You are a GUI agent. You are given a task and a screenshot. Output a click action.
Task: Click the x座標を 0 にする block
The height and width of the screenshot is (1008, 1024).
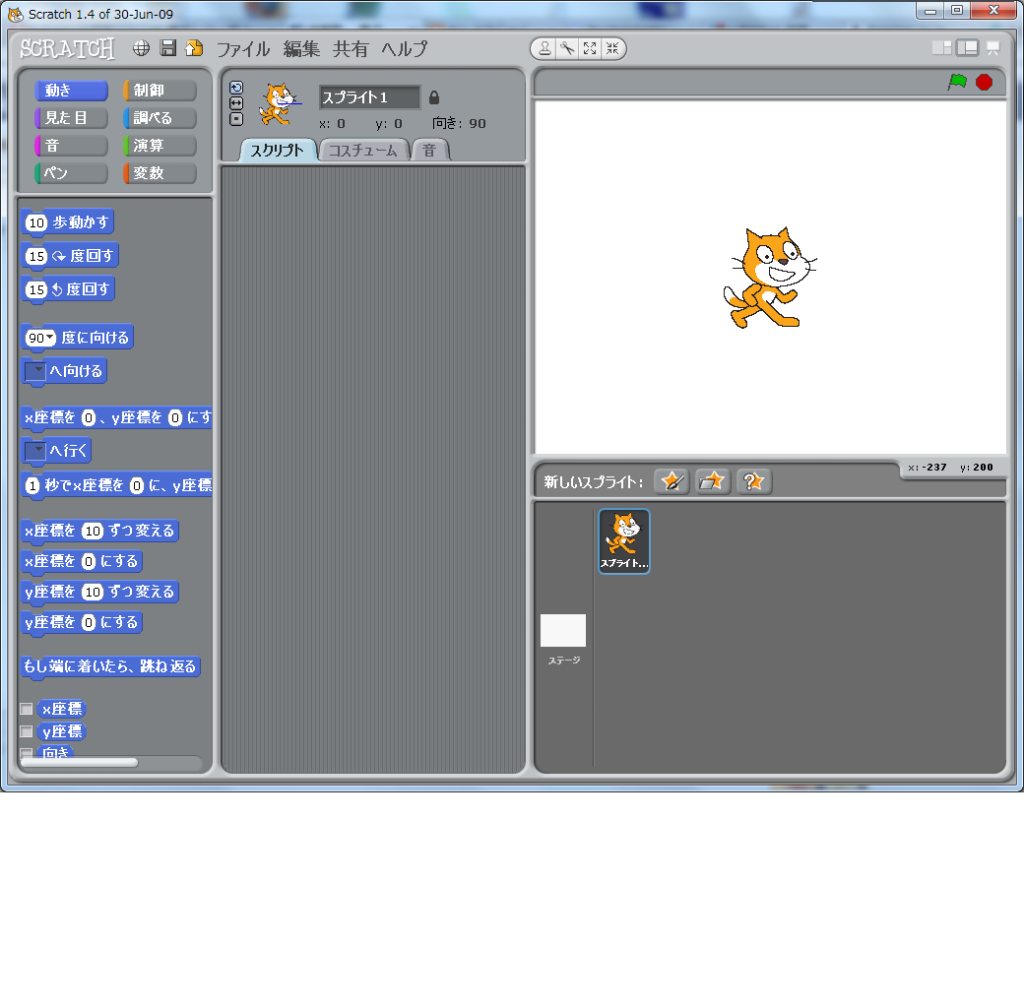(82, 561)
